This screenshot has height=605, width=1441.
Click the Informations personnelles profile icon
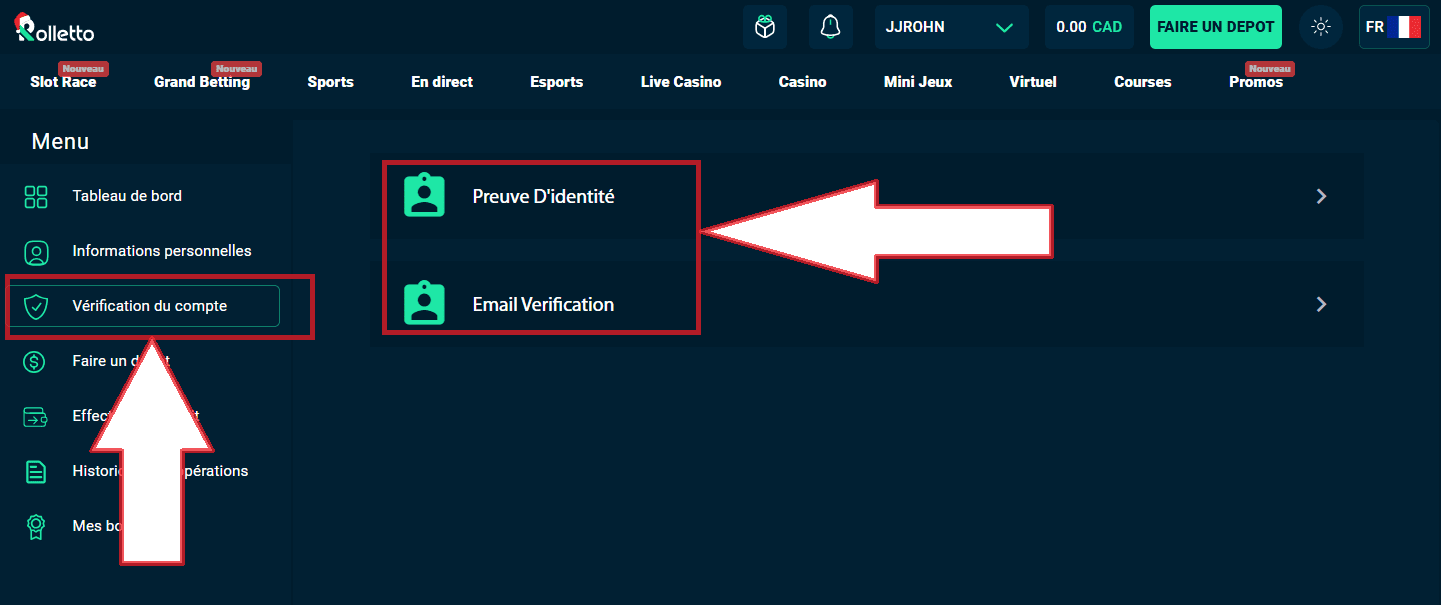(36, 252)
